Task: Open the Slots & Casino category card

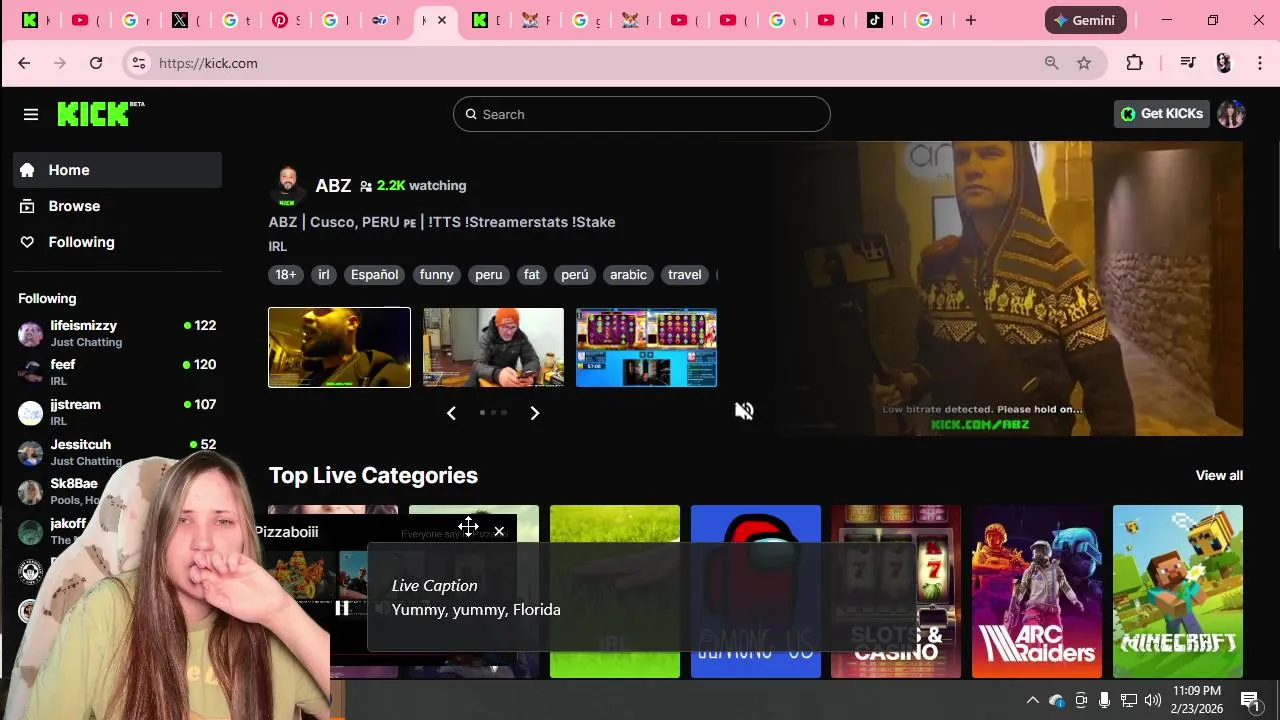Action: [896, 591]
